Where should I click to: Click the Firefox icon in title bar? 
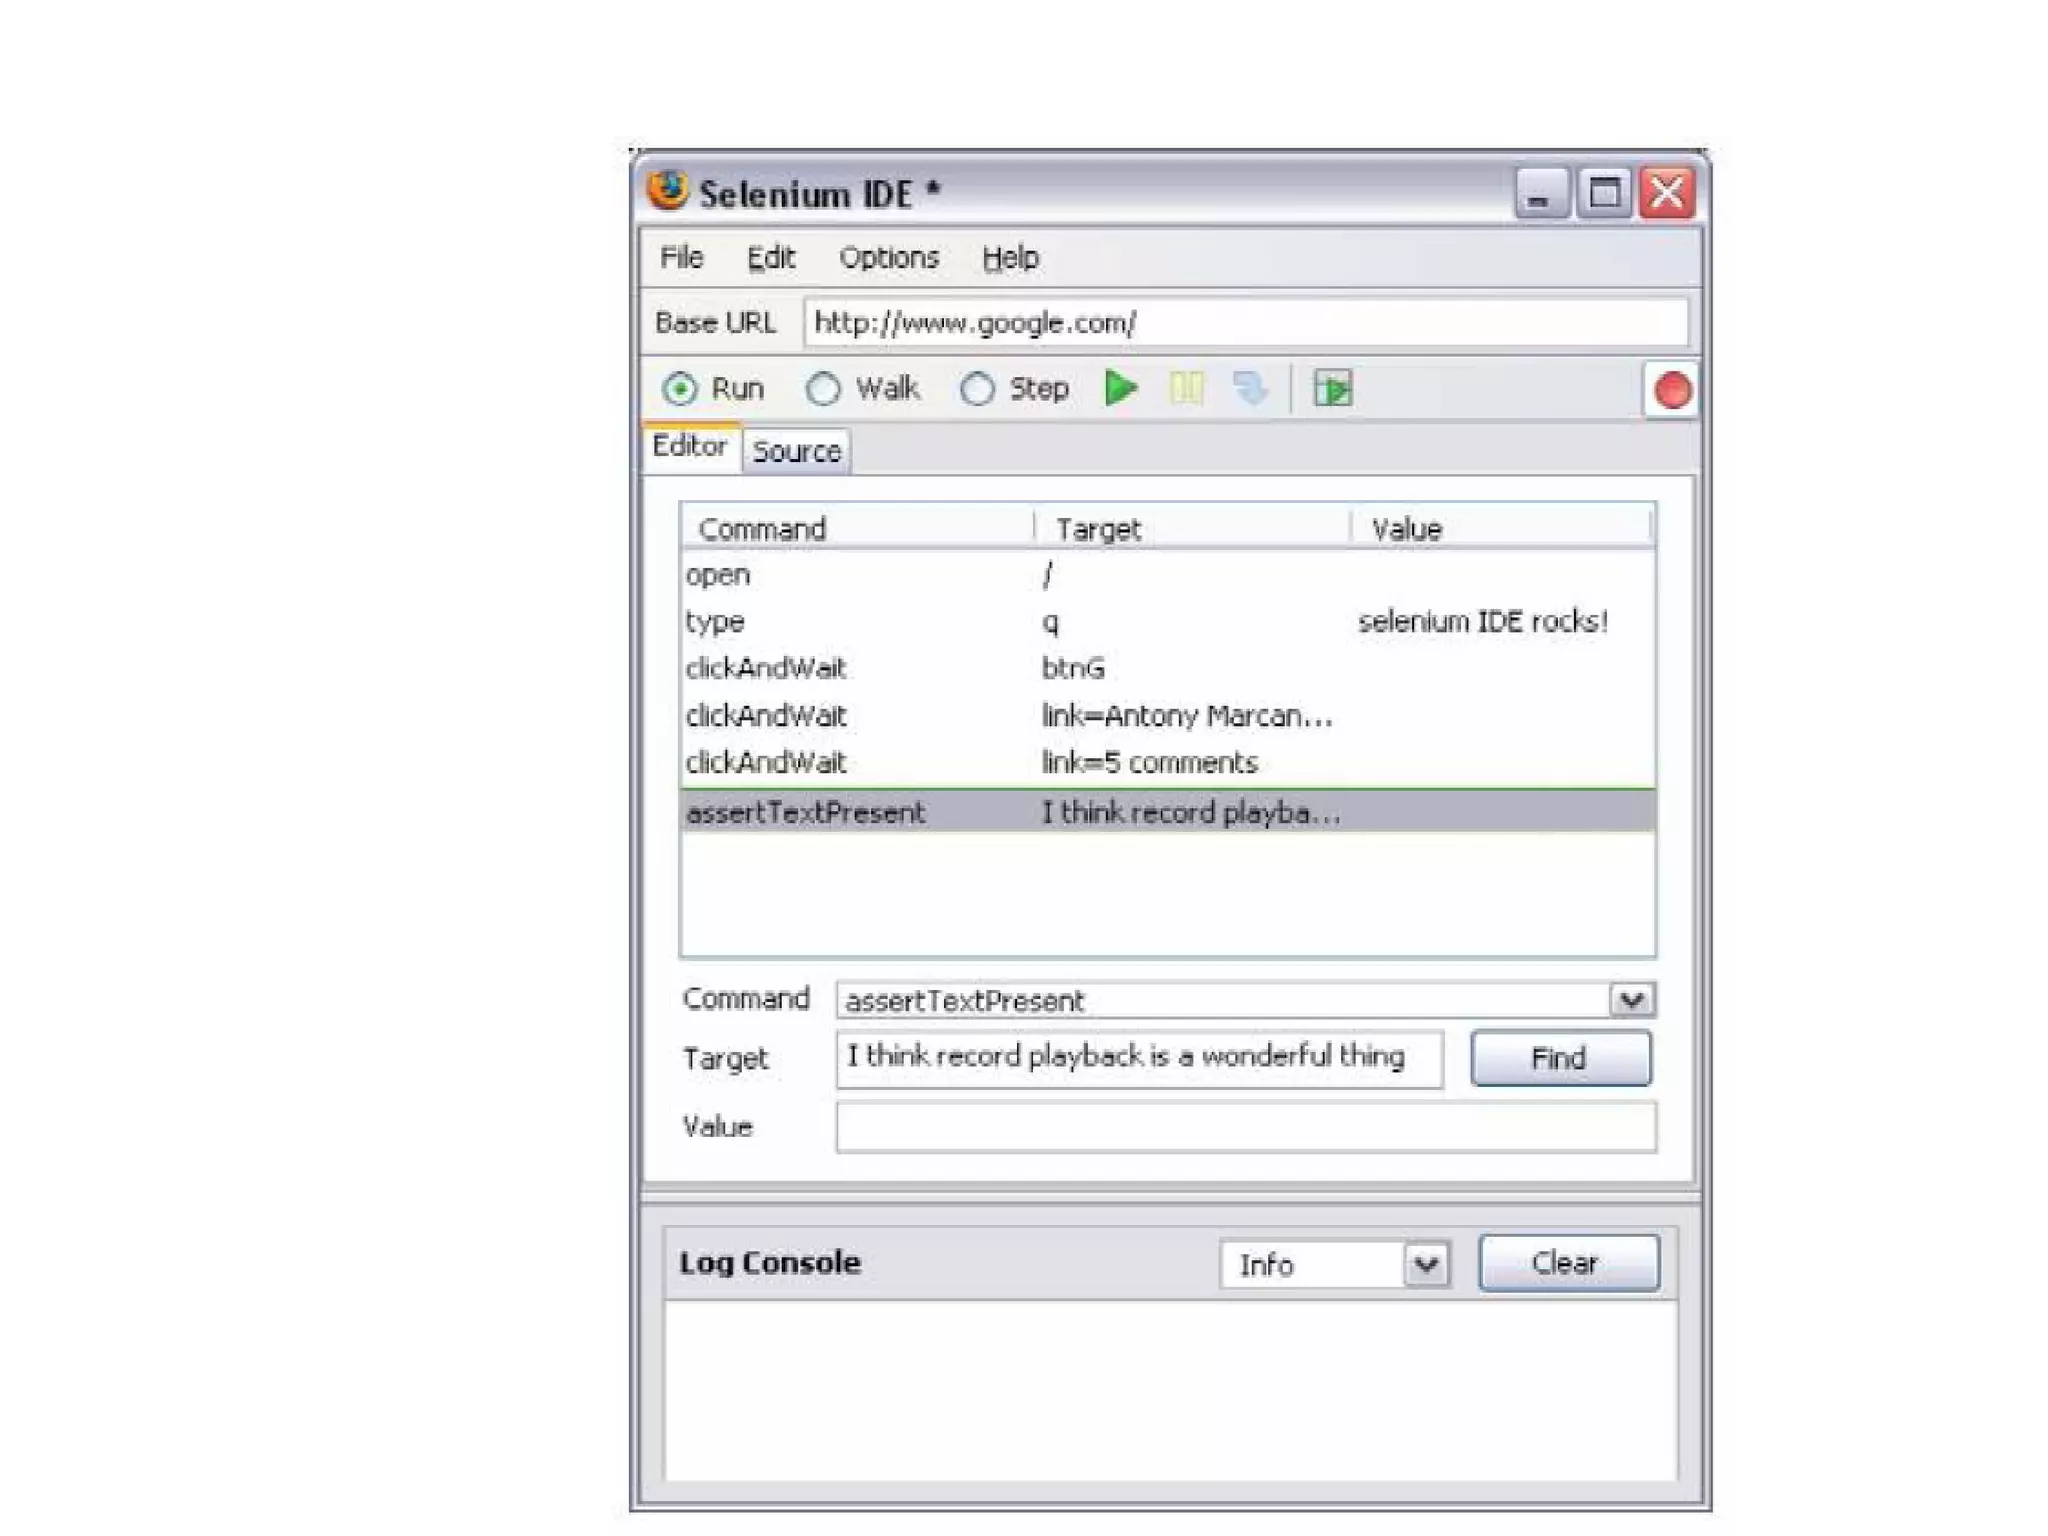click(x=667, y=190)
